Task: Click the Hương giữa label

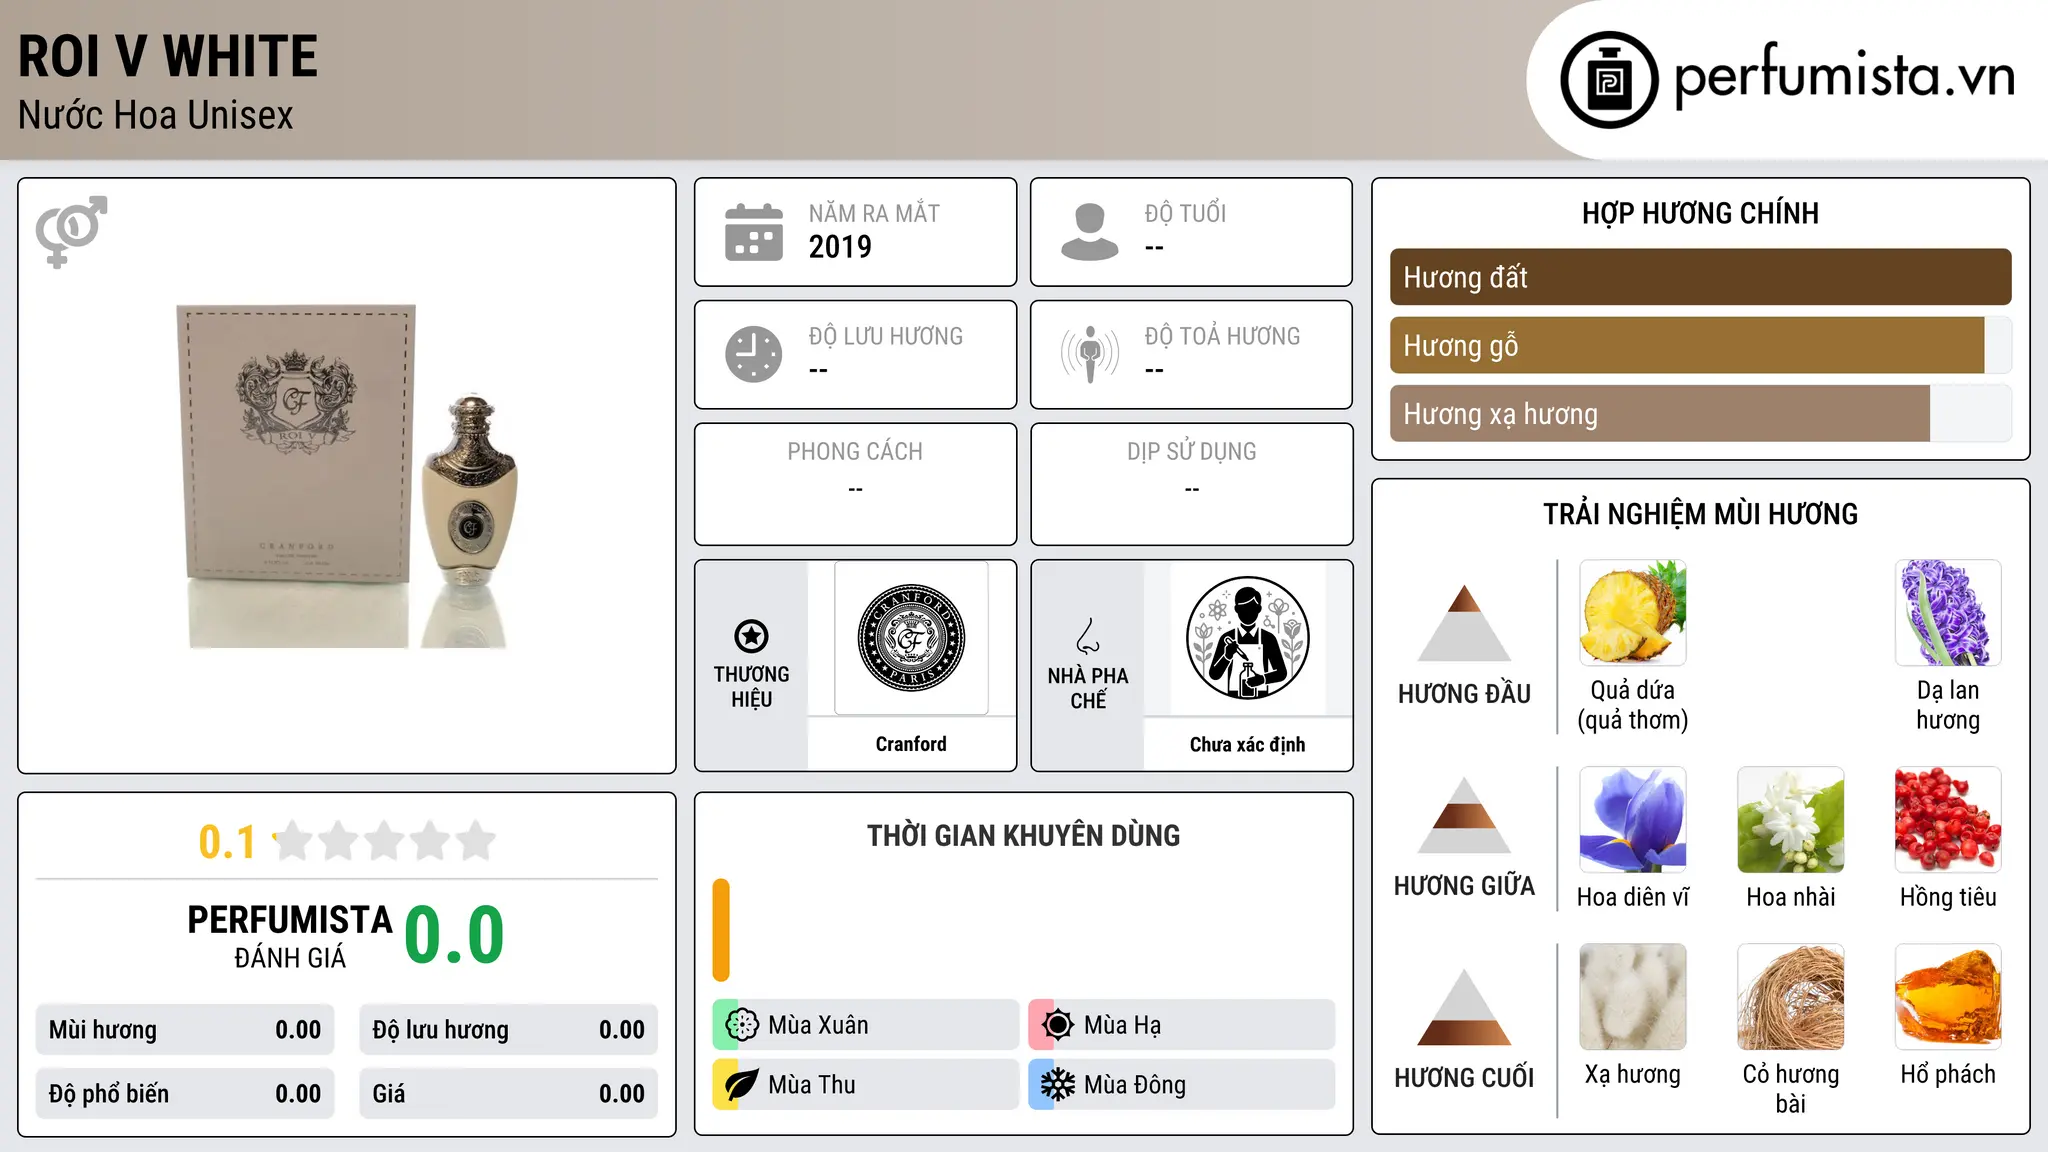Action: (x=1464, y=886)
